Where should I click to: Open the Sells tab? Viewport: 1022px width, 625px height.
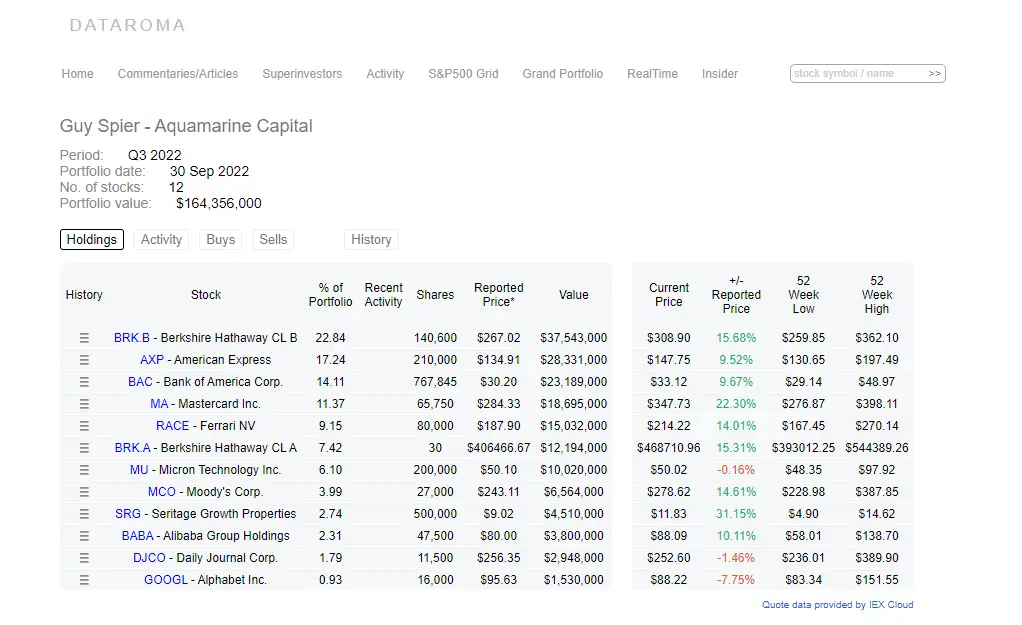click(x=273, y=240)
